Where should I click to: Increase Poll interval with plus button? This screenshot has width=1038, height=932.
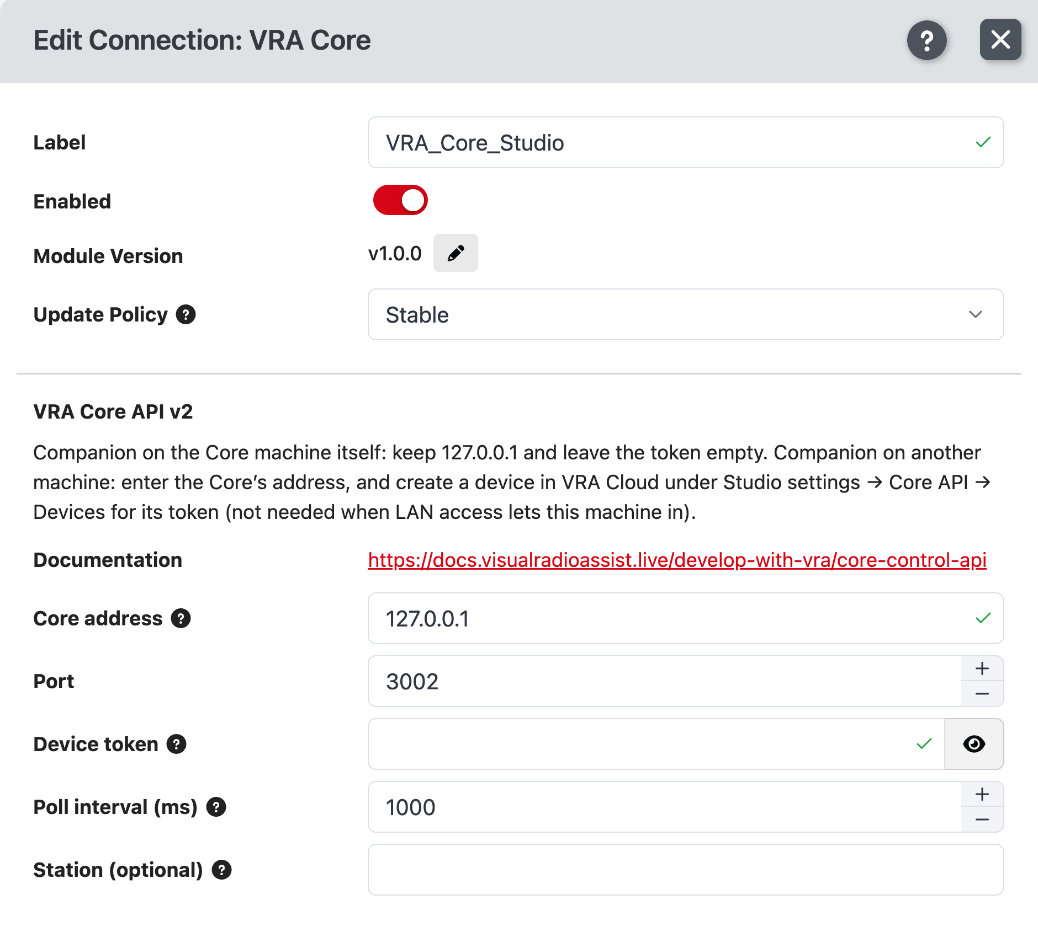(x=982, y=794)
